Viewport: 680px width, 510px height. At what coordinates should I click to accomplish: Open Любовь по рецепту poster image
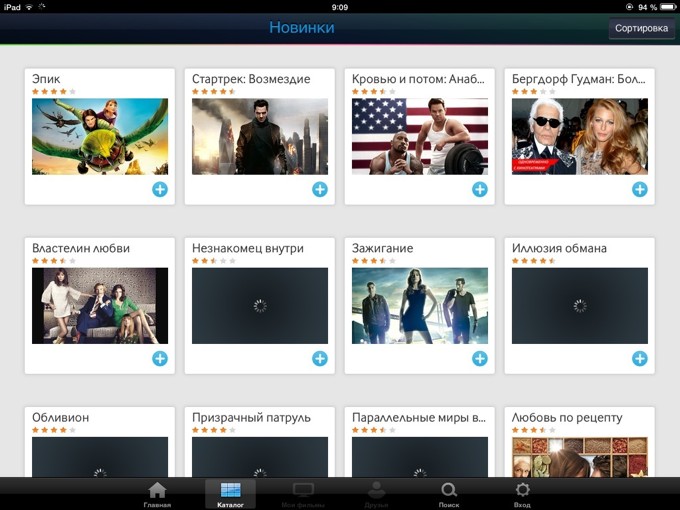pyautogui.click(x=580, y=457)
